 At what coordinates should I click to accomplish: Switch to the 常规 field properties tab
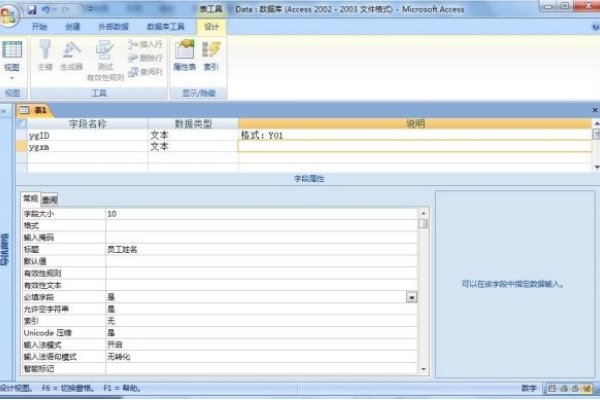pyautogui.click(x=31, y=198)
